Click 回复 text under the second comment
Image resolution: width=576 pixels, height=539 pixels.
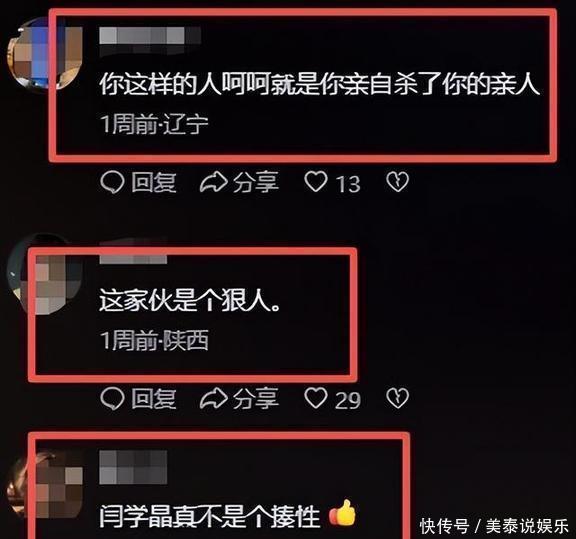tap(154, 399)
